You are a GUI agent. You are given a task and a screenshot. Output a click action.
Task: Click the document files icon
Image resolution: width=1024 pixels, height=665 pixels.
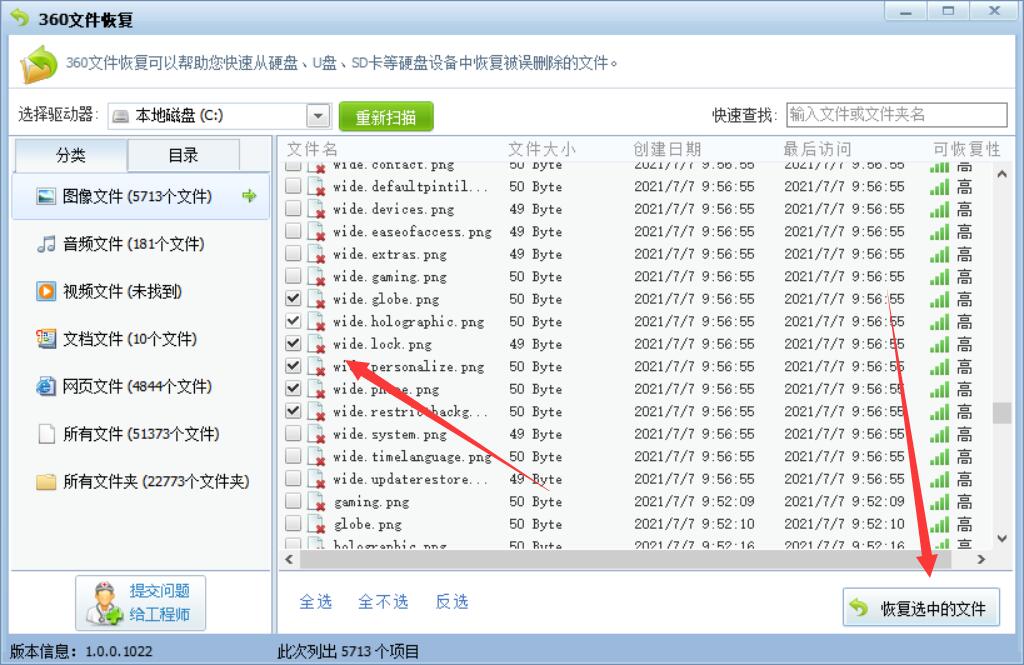(46, 339)
